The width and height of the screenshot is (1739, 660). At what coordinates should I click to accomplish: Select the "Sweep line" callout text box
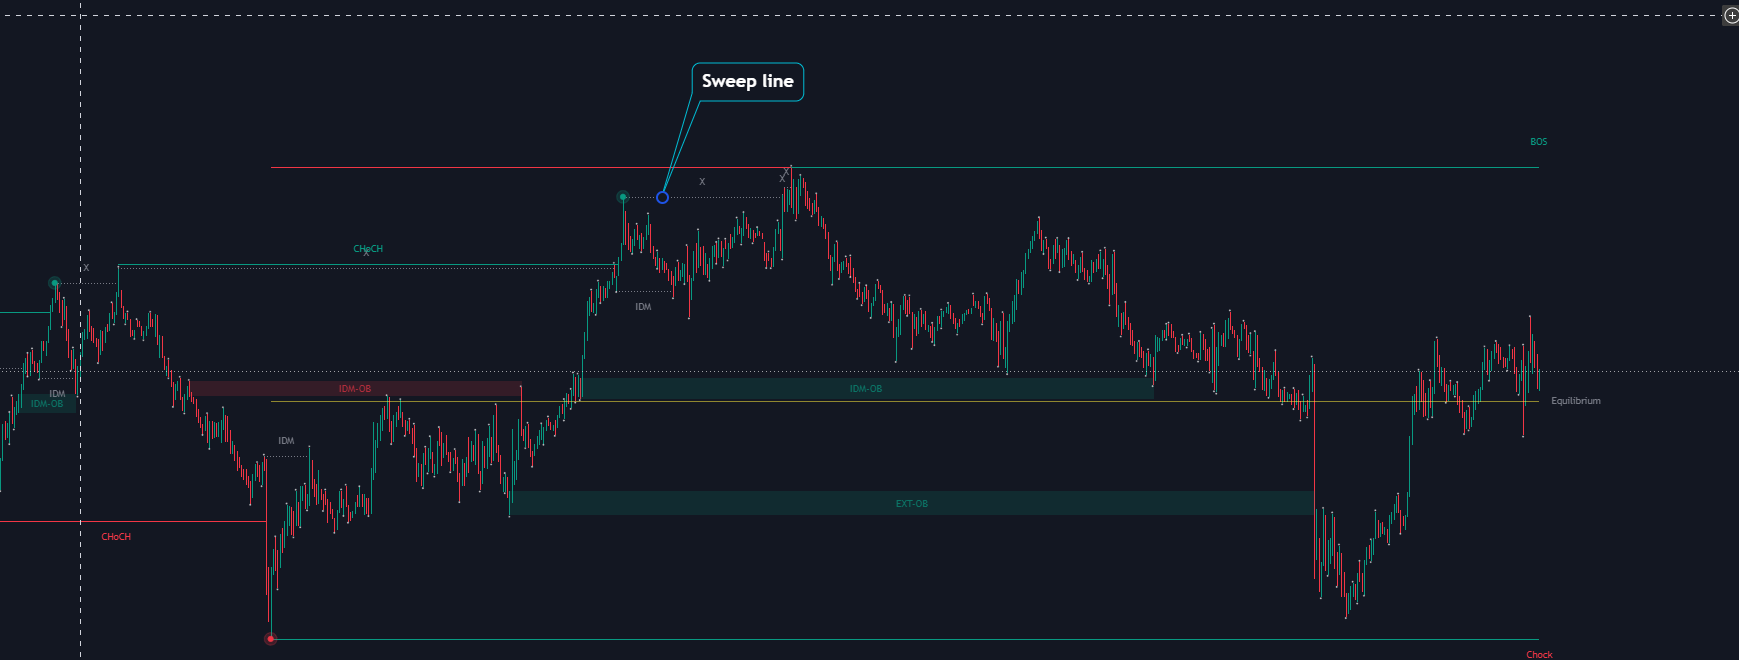tap(748, 81)
